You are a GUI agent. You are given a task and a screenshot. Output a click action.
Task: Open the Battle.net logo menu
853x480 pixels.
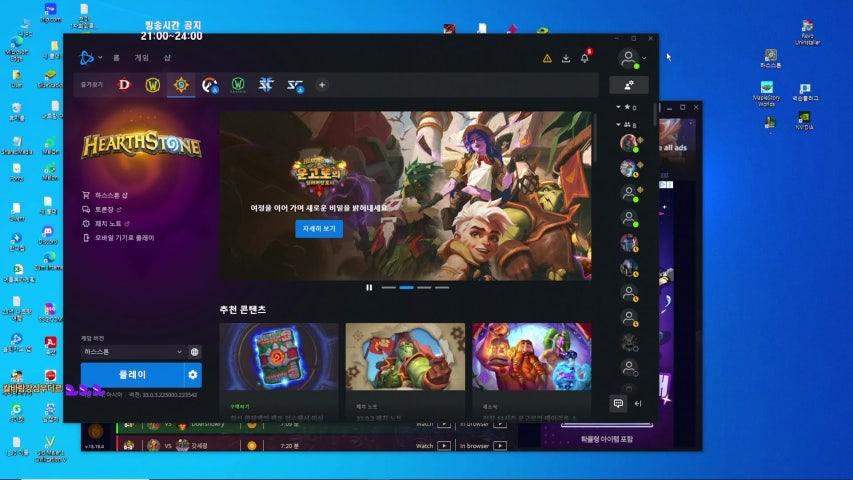tap(86, 57)
